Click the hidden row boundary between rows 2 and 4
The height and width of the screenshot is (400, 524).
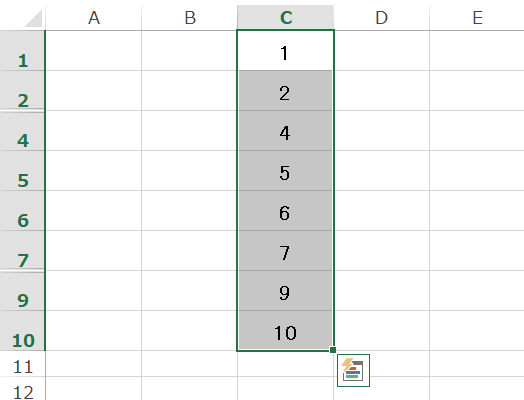[x=22, y=111]
